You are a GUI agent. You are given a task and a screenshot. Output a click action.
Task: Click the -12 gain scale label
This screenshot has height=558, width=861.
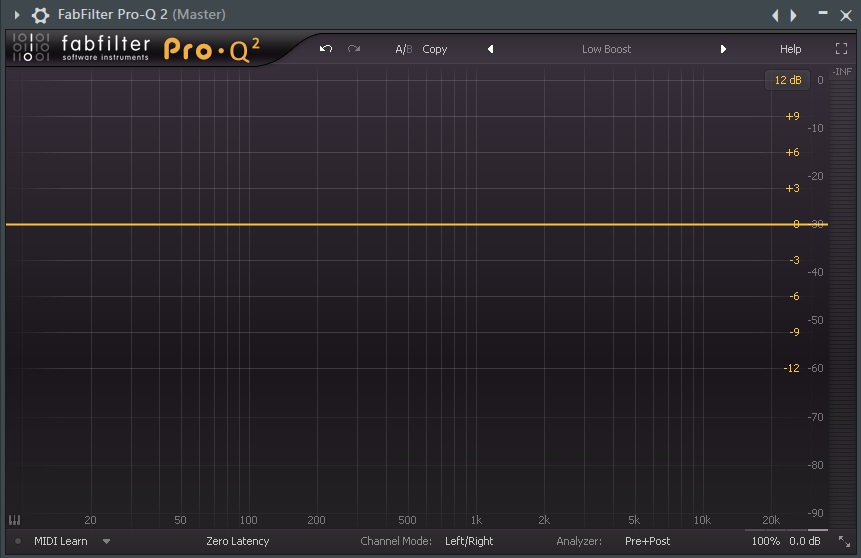coord(791,369)
